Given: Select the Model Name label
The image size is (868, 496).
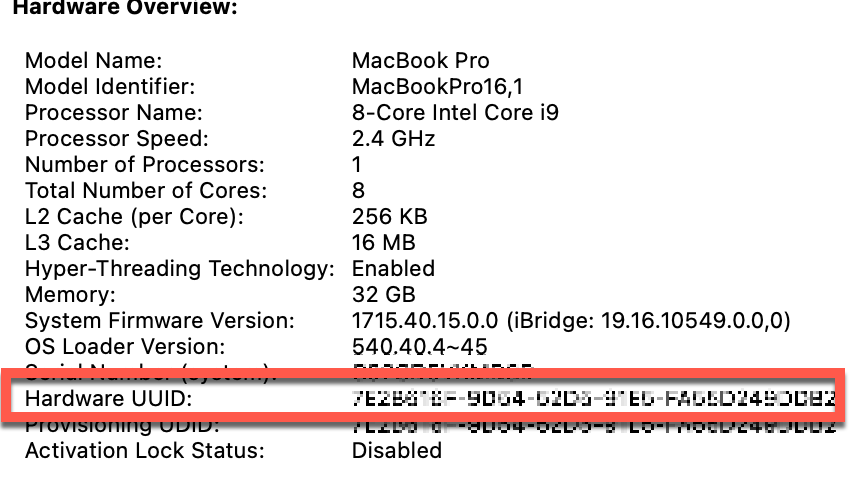Looking at the screenshot, I should [x=93, y=61].
